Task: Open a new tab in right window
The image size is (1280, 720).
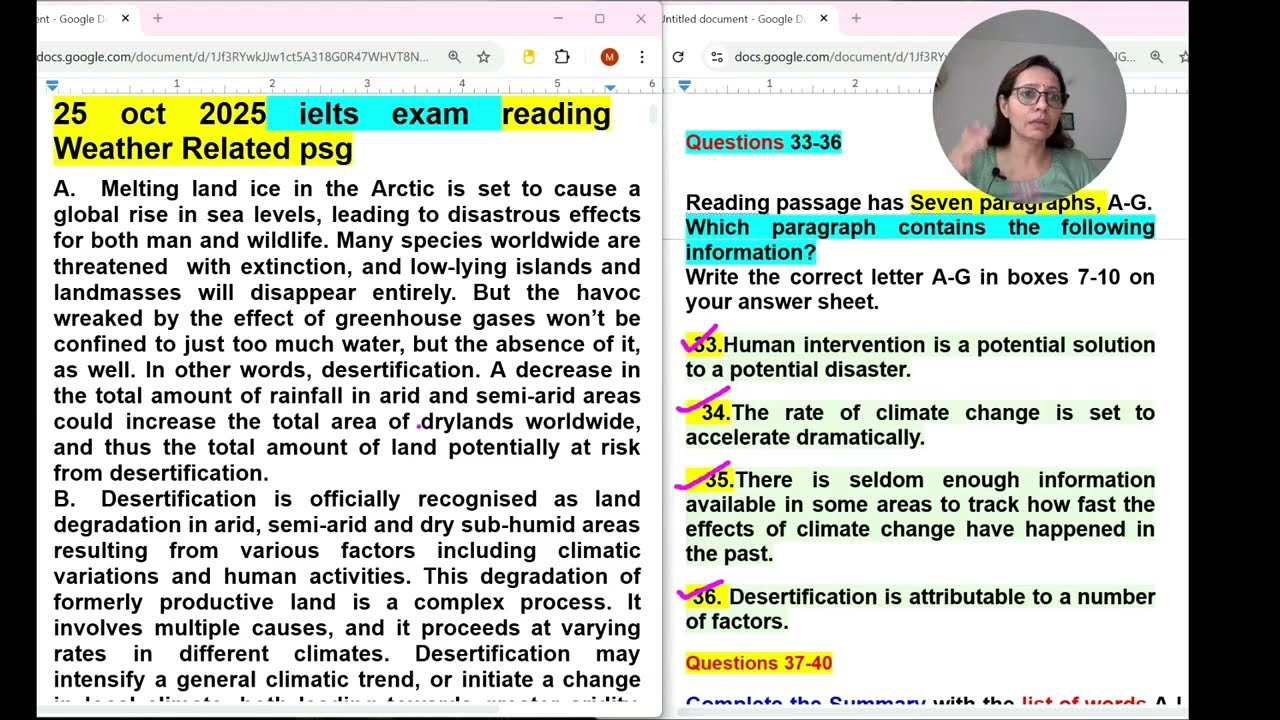Action: point(855,18)
